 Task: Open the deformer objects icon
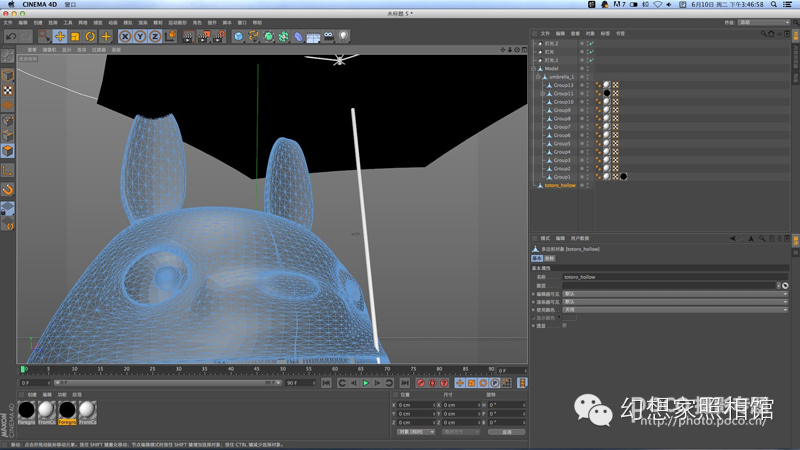(x=298, y=36)
